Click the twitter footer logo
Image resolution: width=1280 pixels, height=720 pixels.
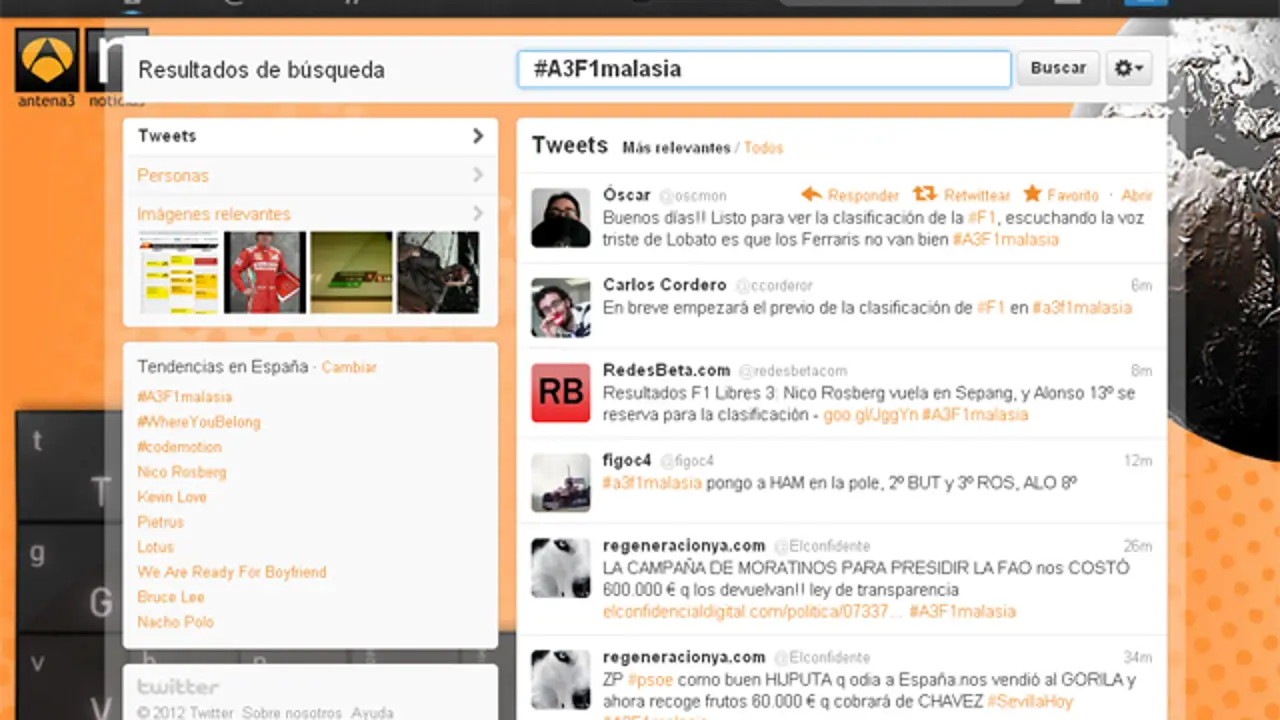pos(178,687)
